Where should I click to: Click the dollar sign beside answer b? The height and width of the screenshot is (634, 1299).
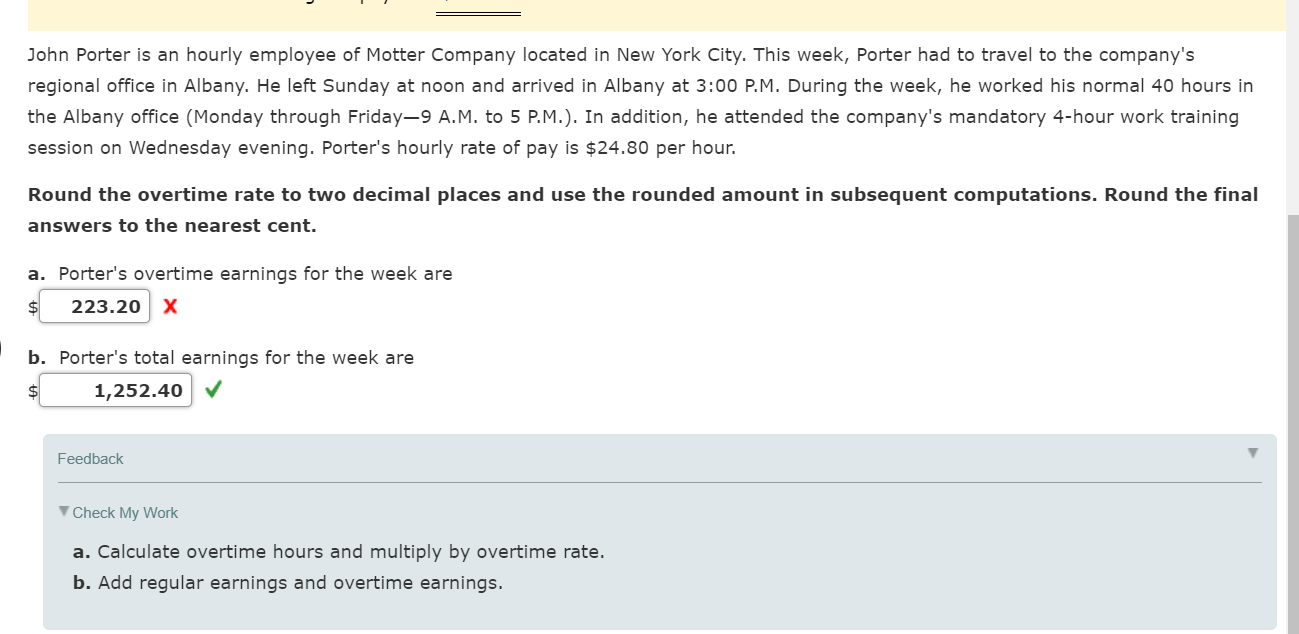pos(31,390)
